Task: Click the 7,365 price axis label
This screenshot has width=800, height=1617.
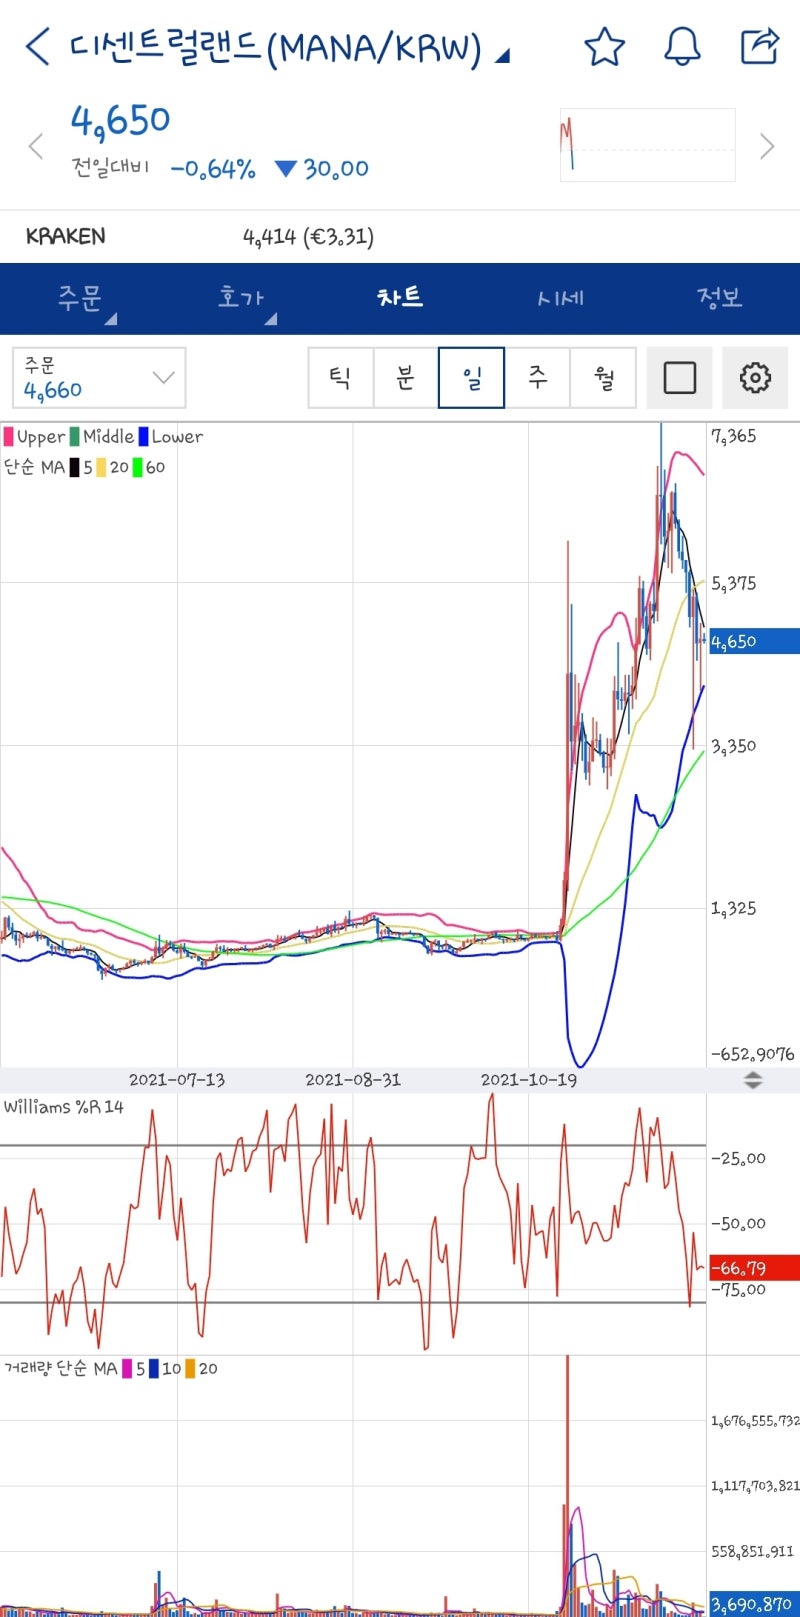Action: [734, 436]
